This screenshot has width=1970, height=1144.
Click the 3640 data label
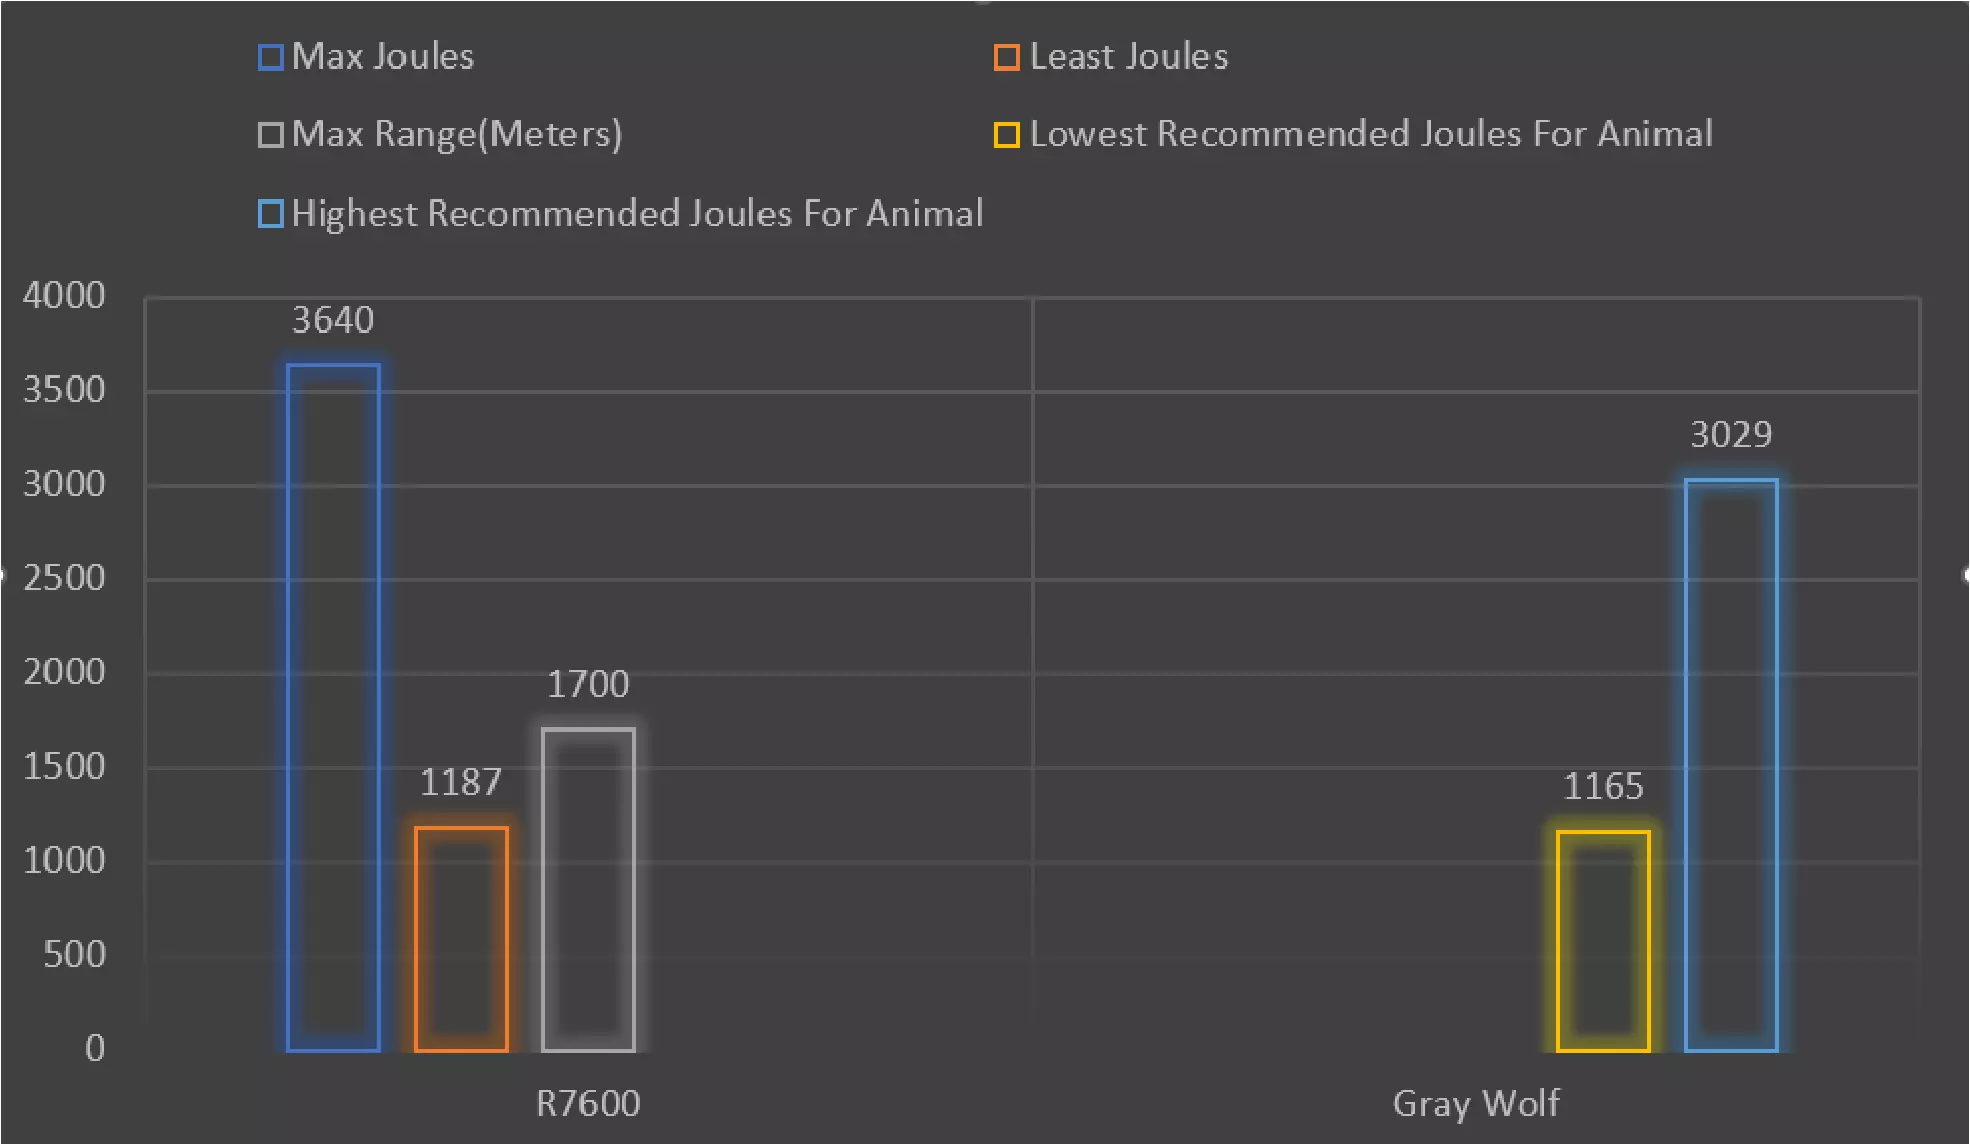click(x=333, y=321)
